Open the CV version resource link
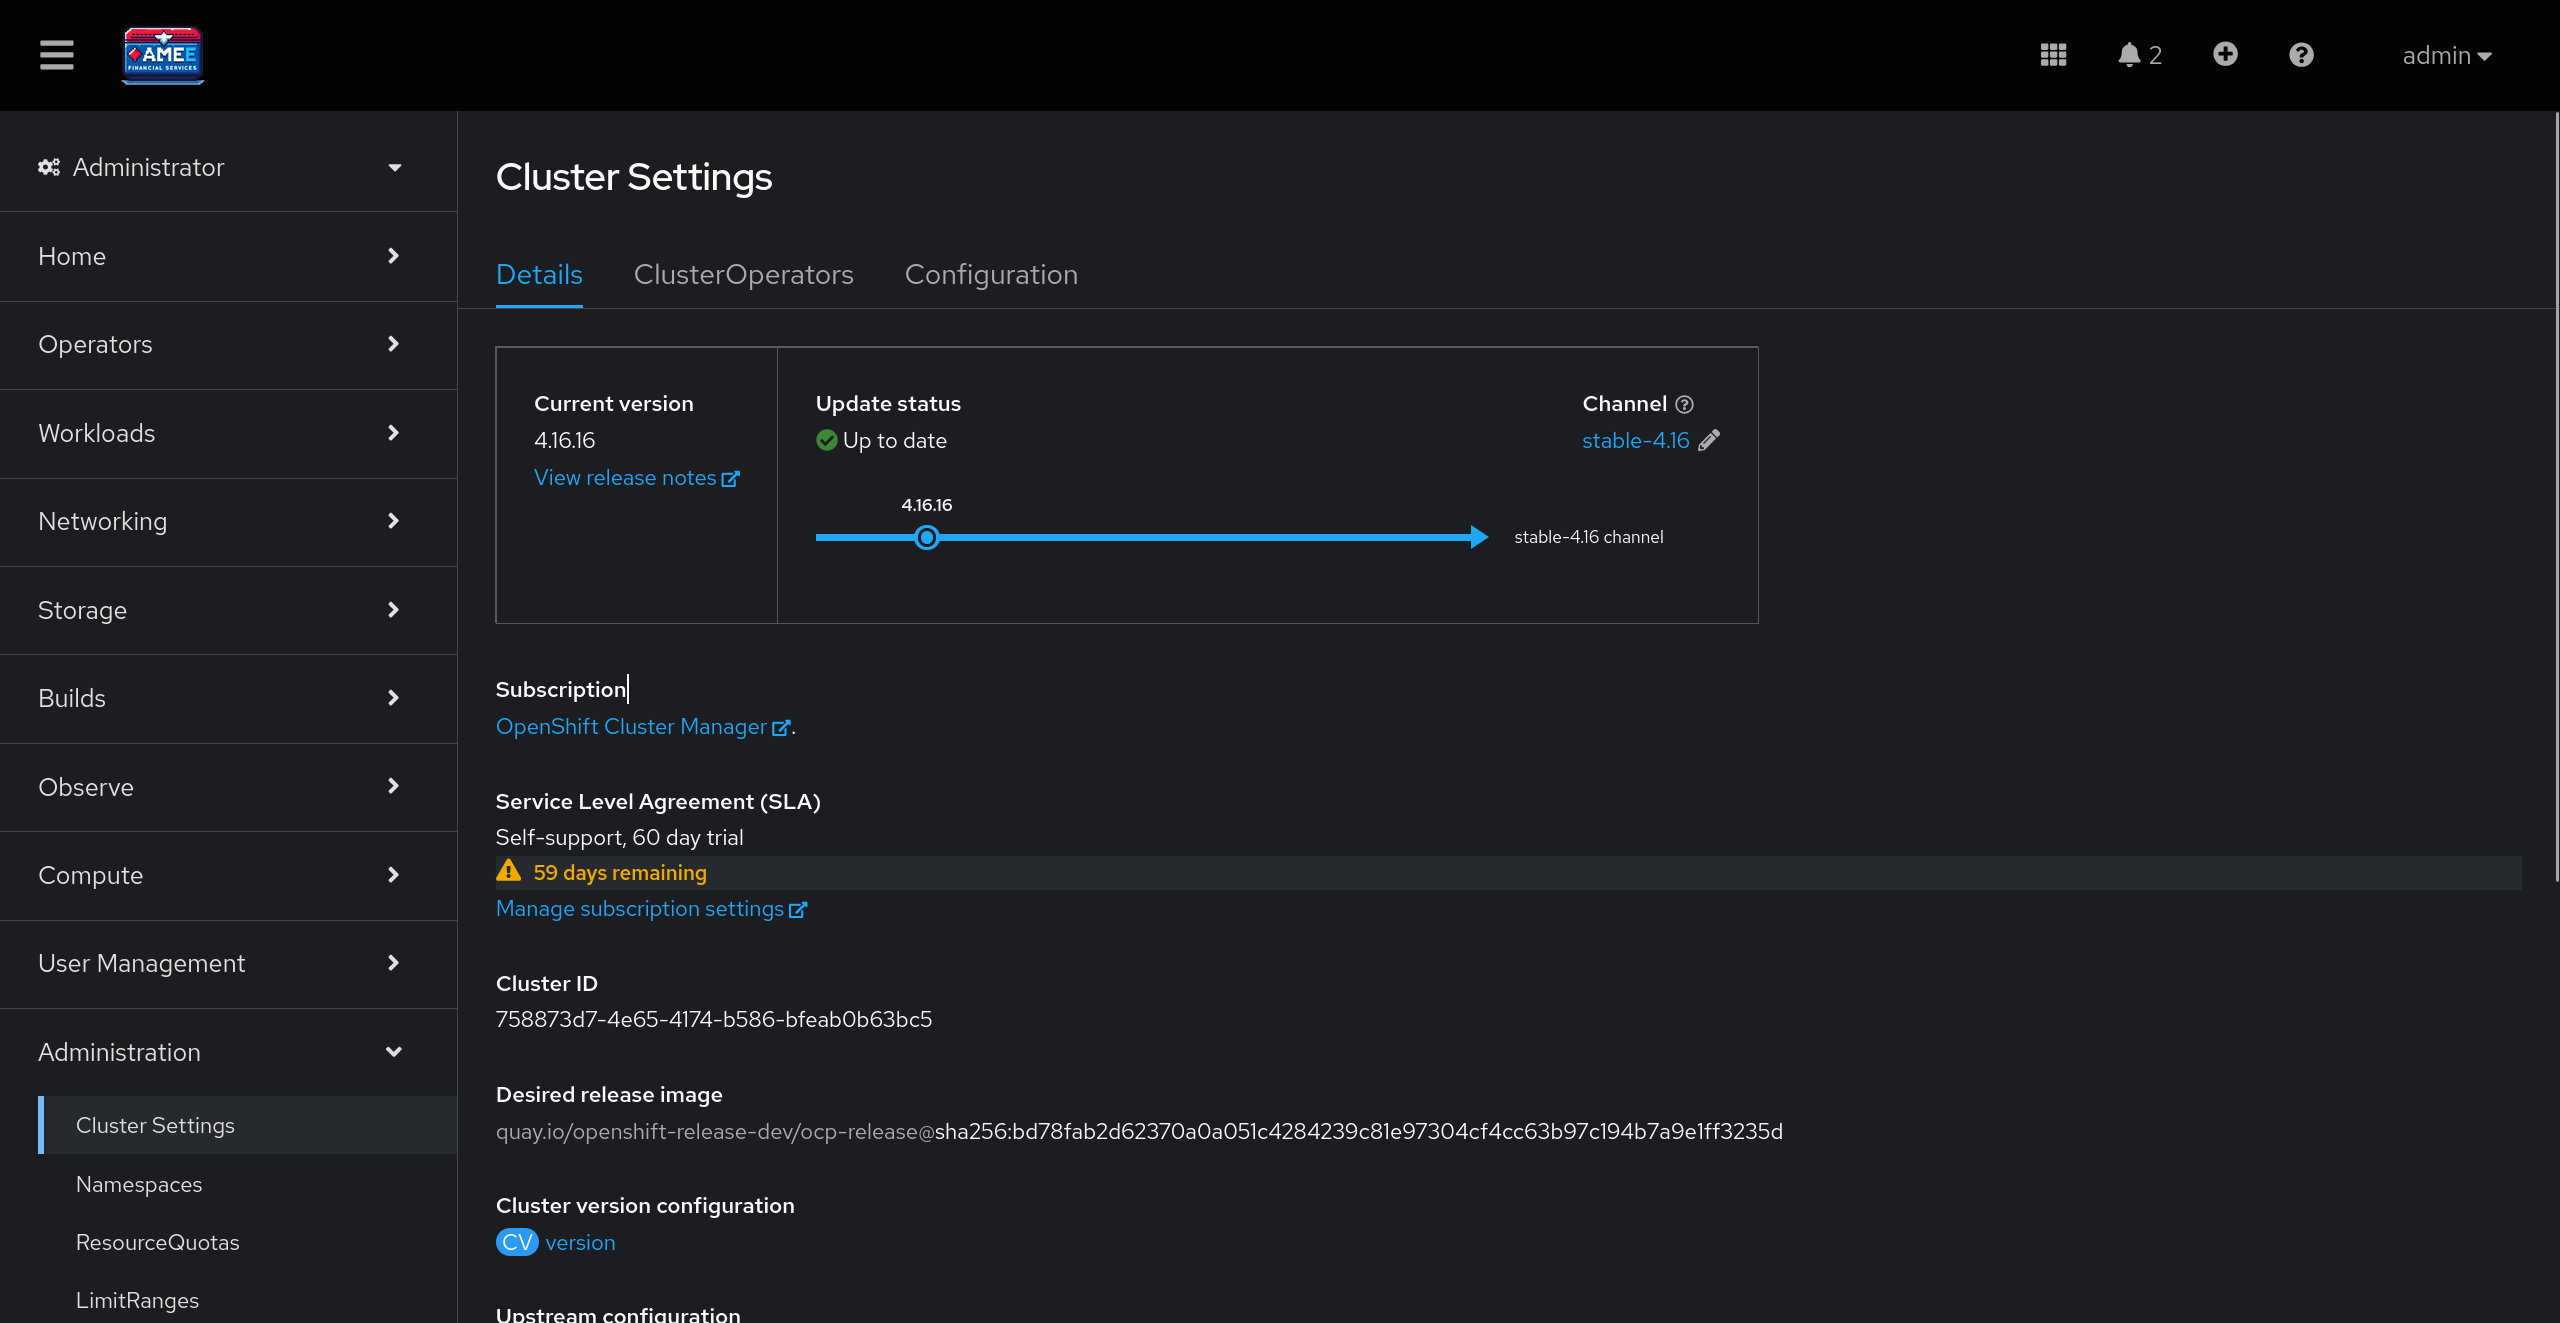 [580, 1242]
